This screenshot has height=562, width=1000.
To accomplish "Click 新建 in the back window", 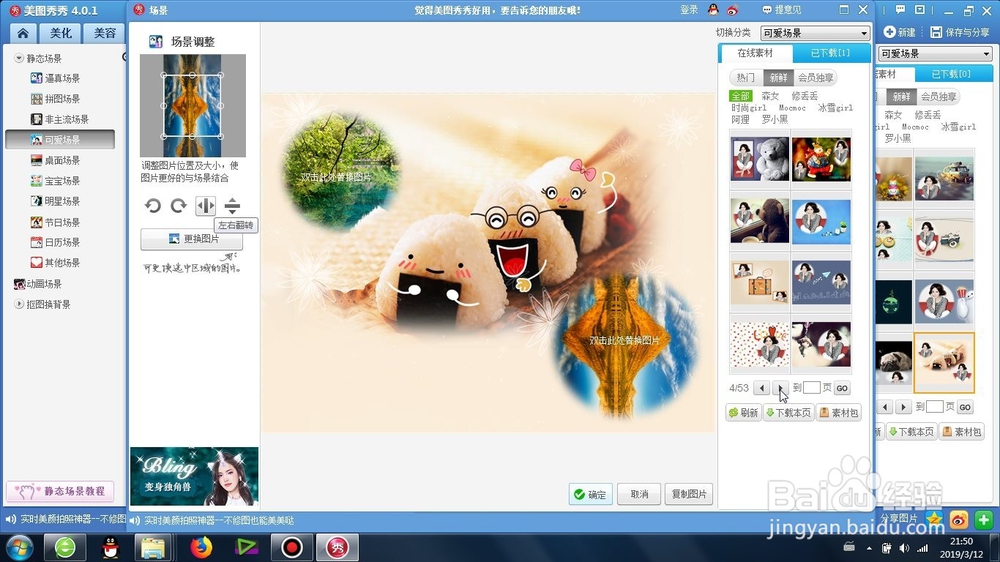I will tap(900, 32).
